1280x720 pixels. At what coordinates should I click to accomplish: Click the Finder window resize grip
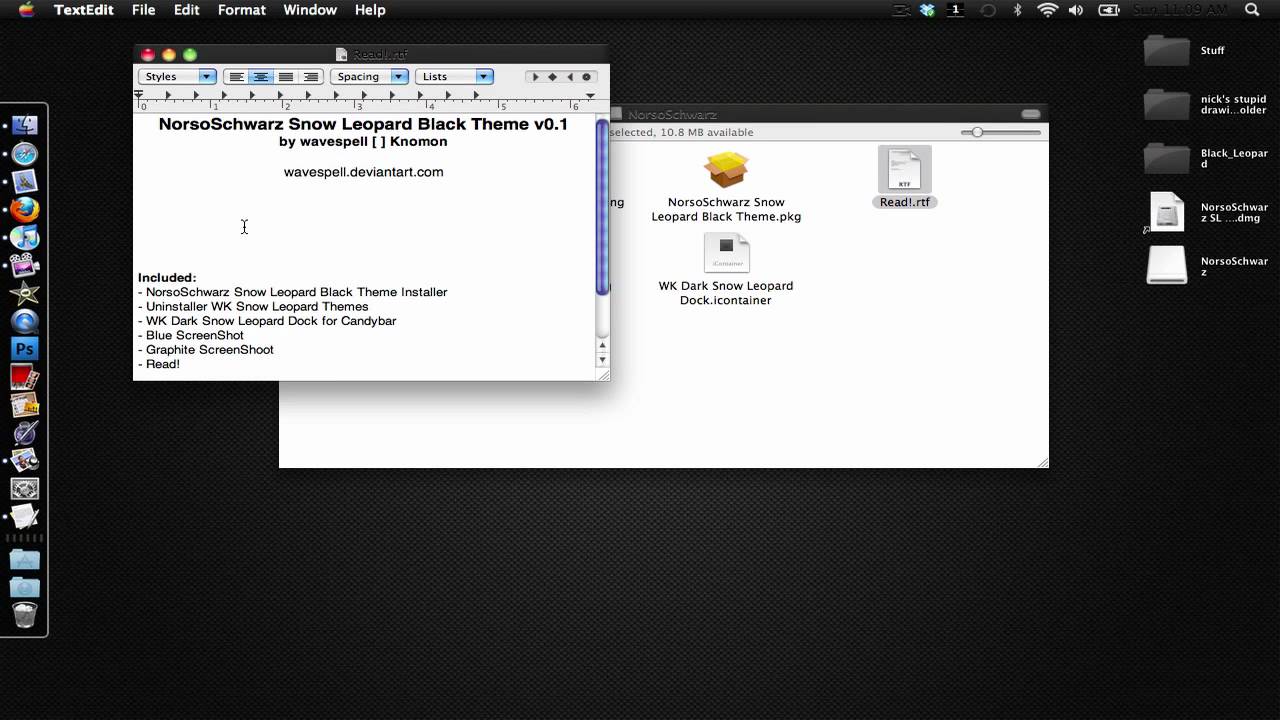[1042, 461]
